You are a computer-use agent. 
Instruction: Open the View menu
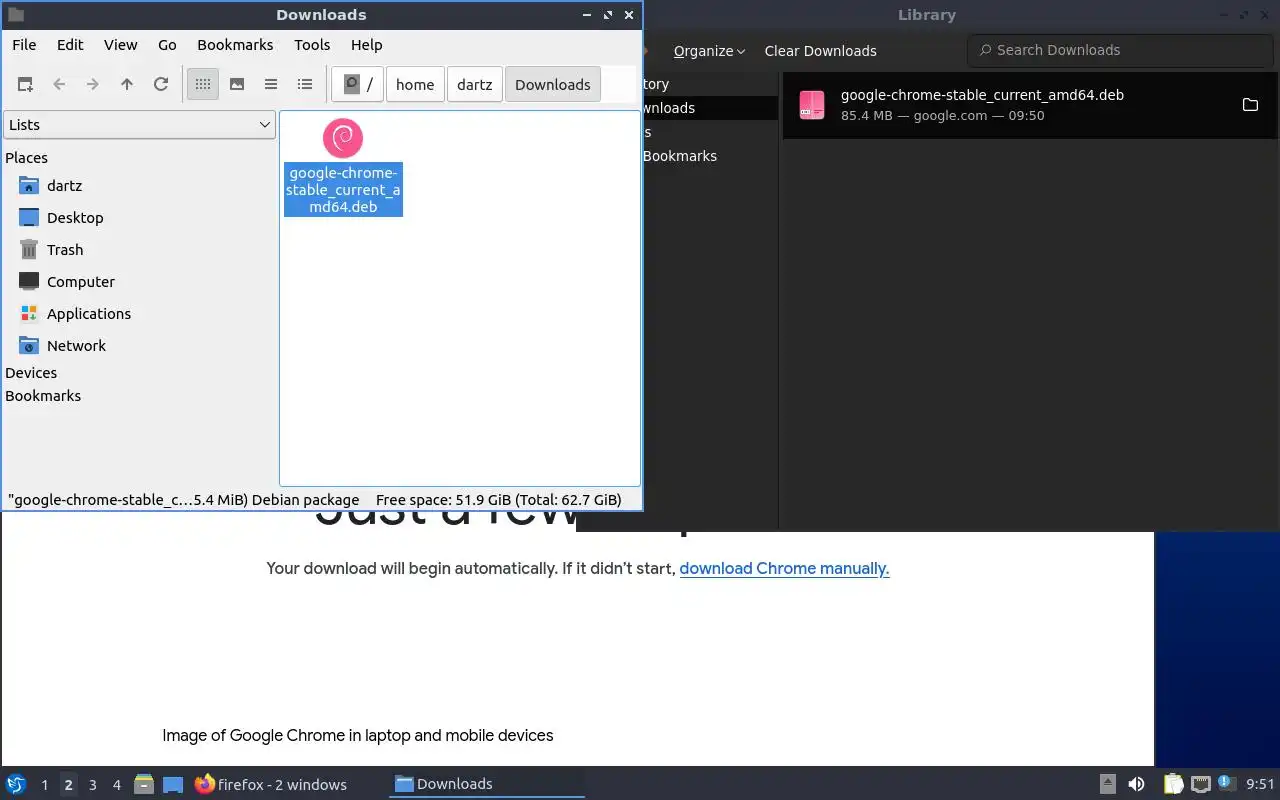(x=120, y=45)
